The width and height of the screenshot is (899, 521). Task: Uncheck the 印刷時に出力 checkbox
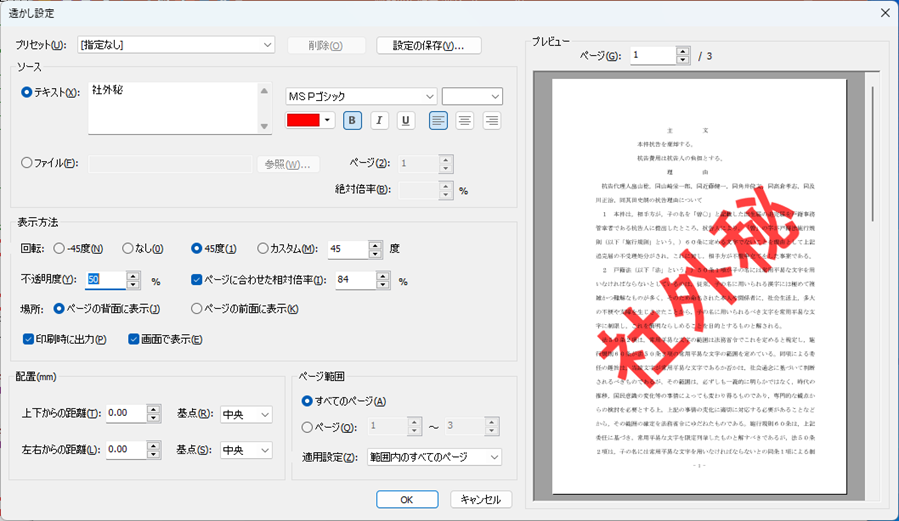(29, 339)
